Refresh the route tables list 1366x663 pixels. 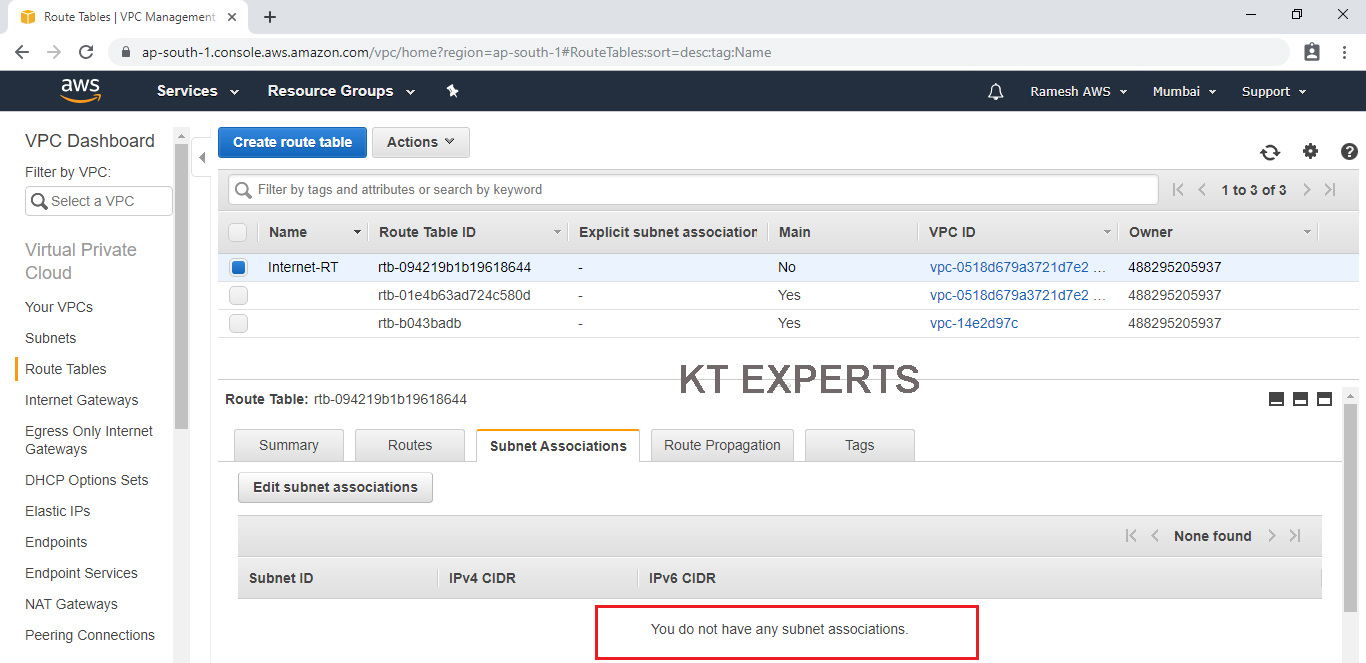pyautogui.click(x=1270, y=152)
